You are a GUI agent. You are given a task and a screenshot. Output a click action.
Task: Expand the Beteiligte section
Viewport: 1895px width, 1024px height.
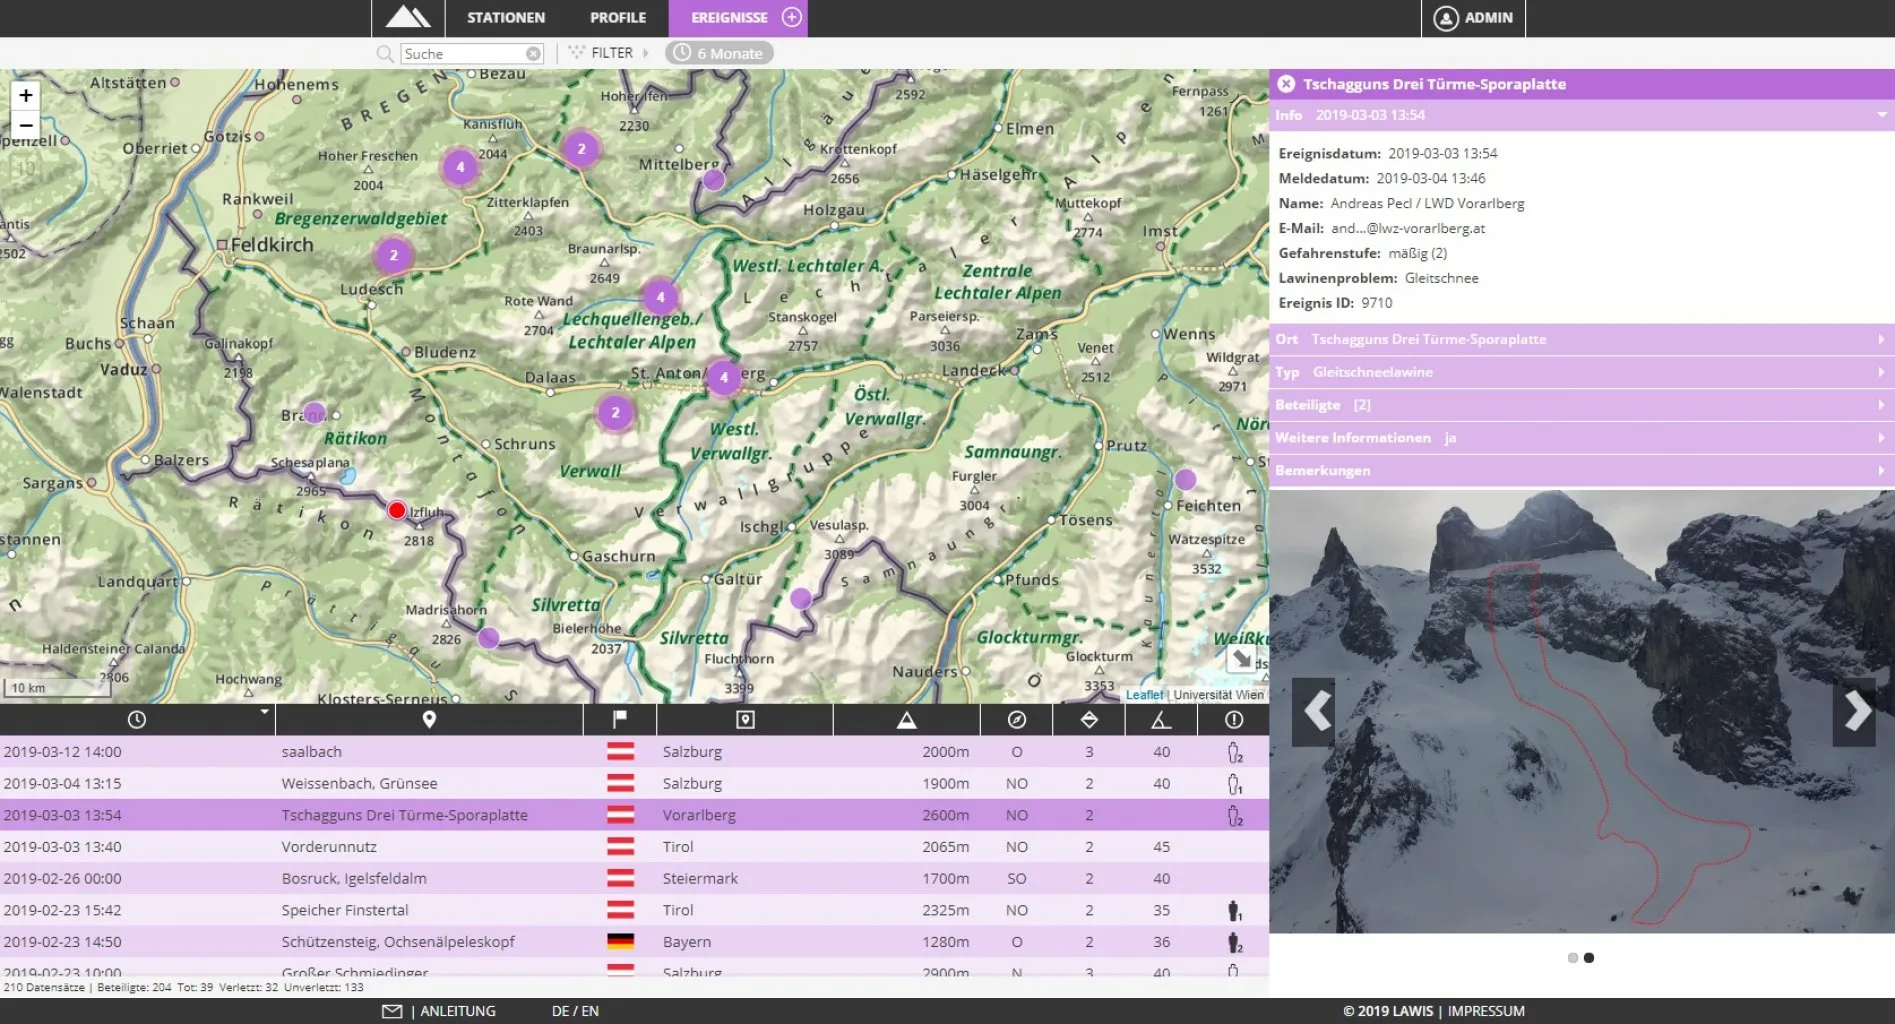click(x=1580, y=405)
